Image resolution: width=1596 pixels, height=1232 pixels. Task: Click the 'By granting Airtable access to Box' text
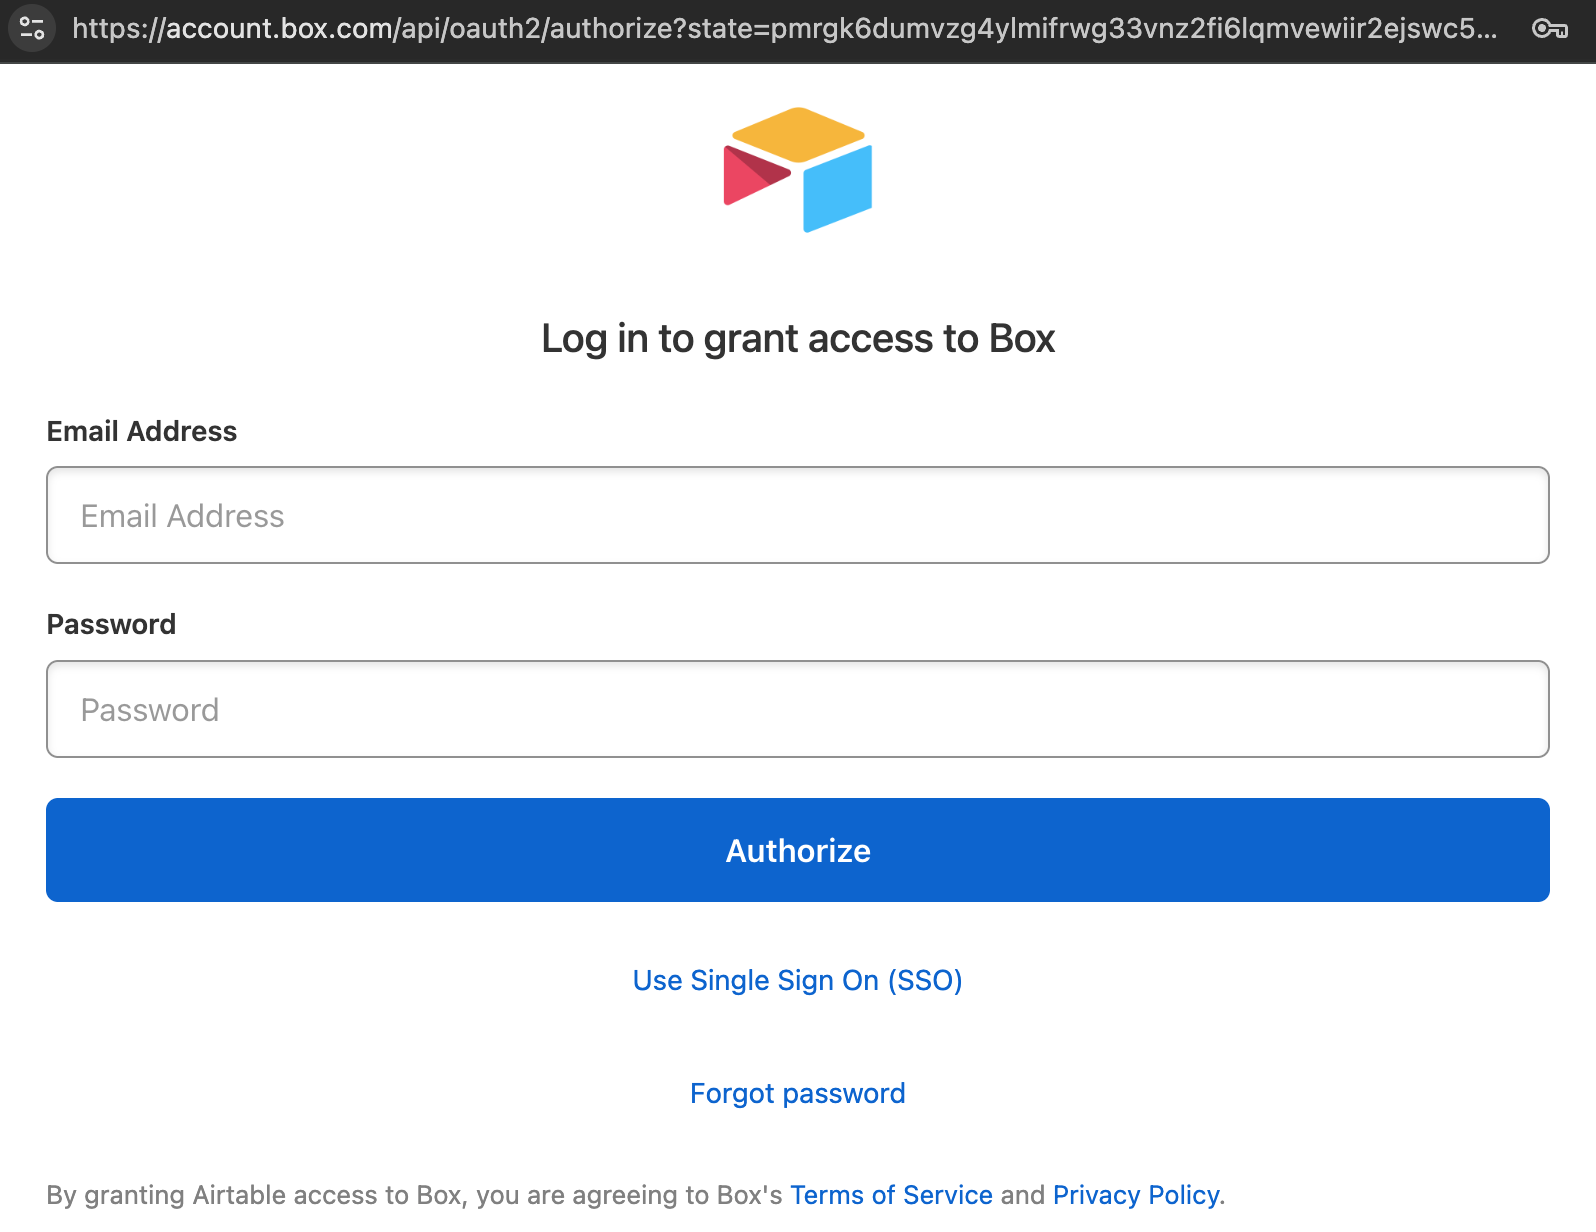[256, 1195]
